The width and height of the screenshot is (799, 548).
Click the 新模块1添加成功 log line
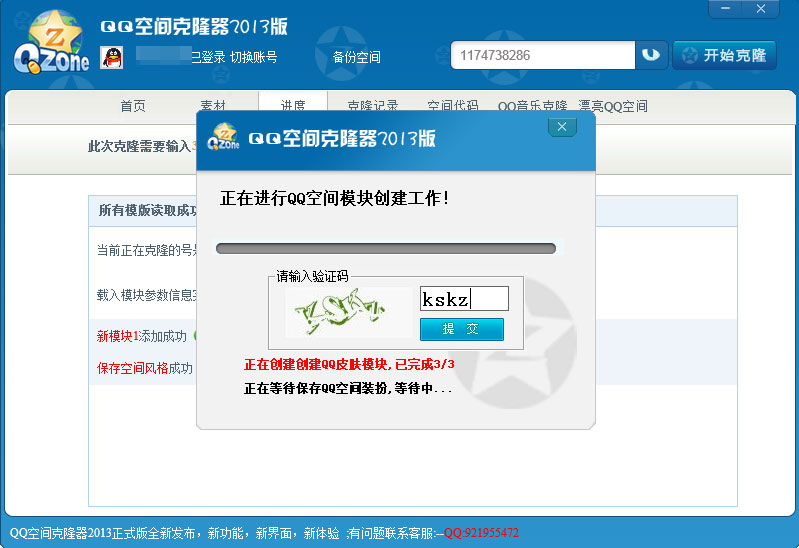142,336
